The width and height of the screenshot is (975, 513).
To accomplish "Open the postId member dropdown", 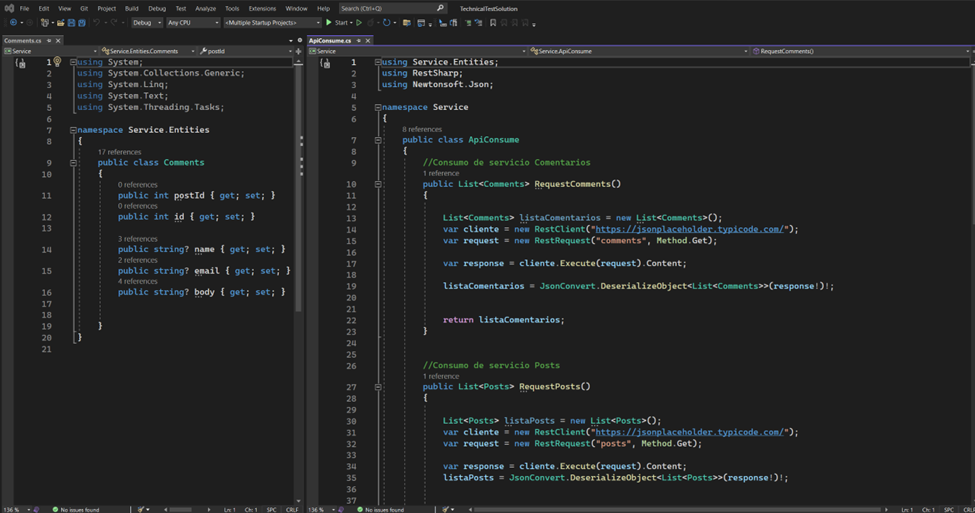I will pyautogui.click(x=246, y=51).
